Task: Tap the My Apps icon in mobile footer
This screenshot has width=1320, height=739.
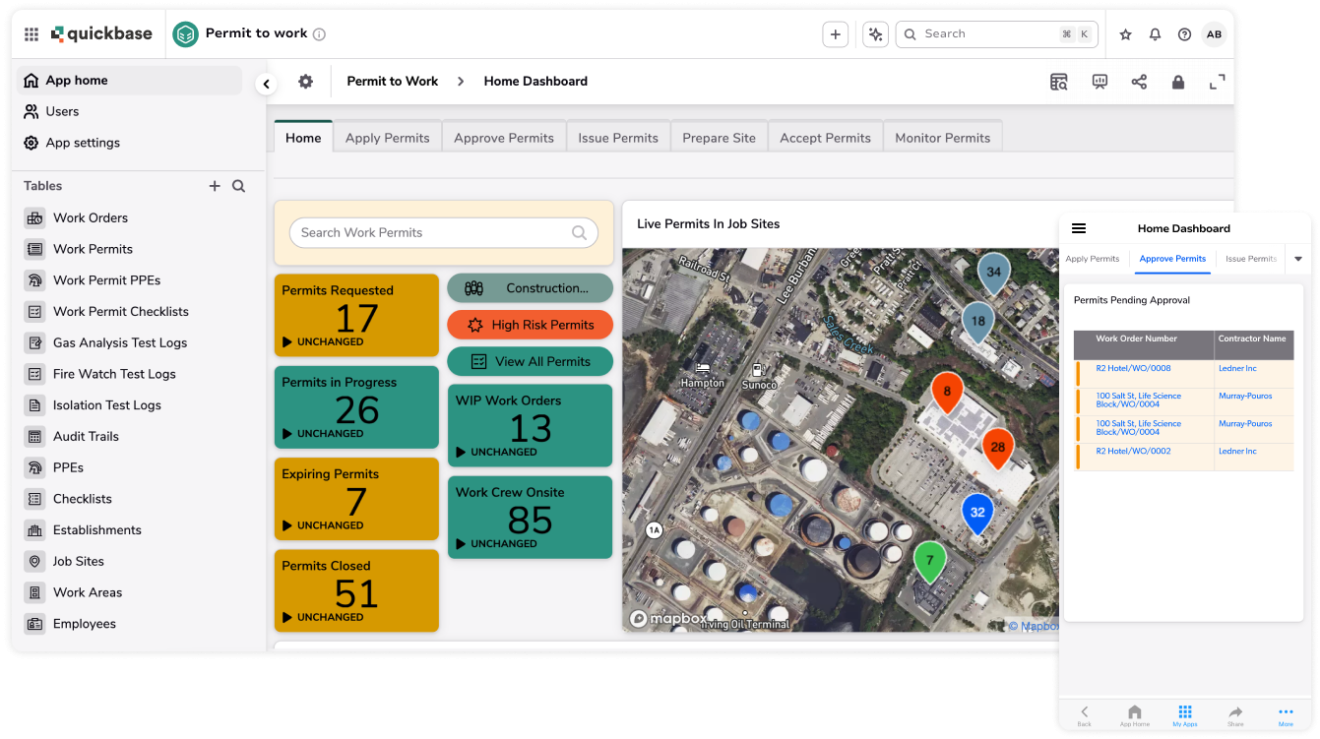Action: tap(1185, 713)
